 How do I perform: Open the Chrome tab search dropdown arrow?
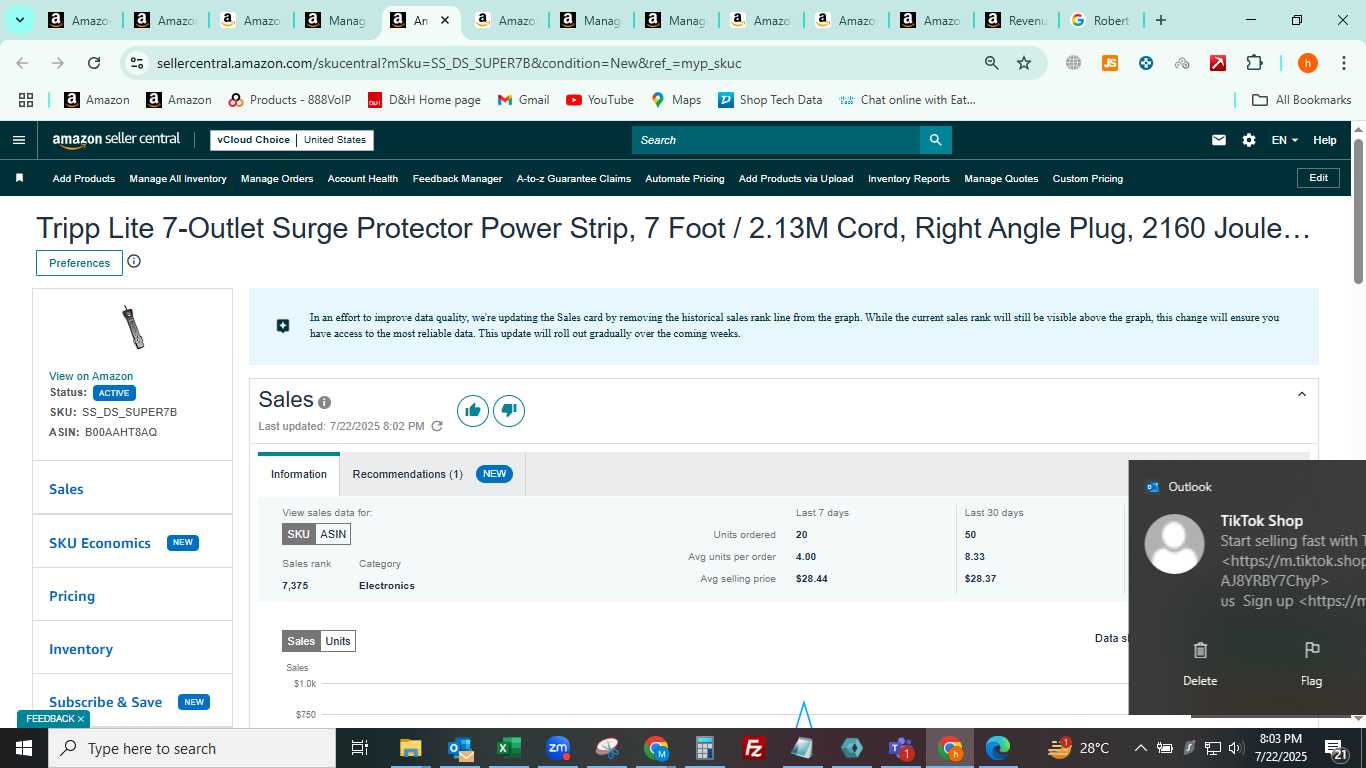tap(19, 20)
